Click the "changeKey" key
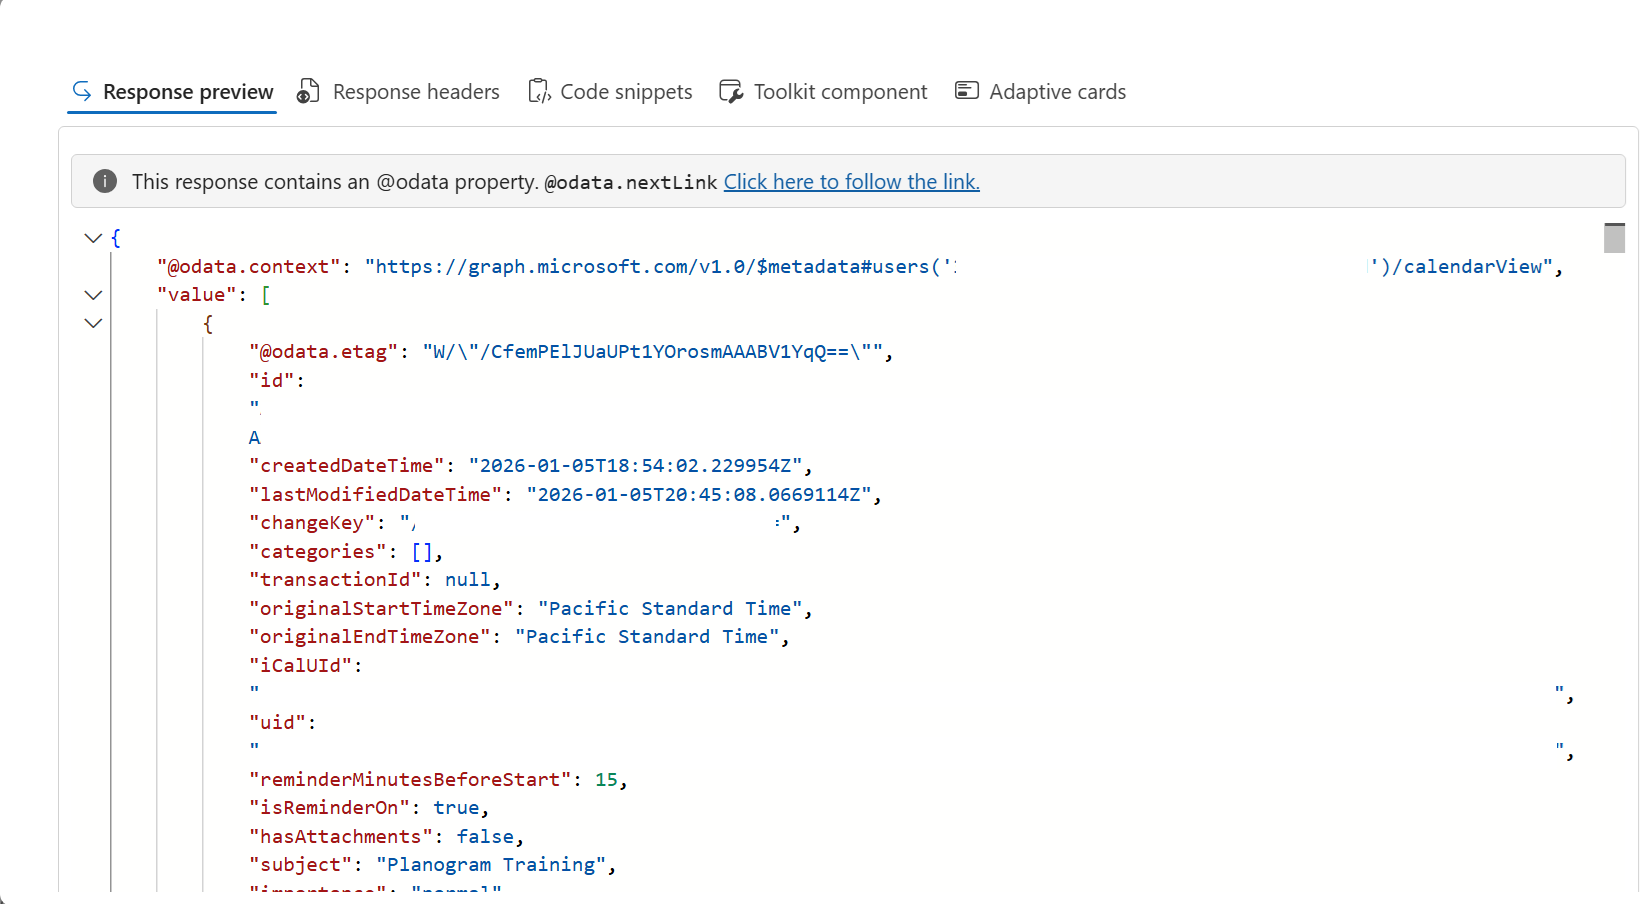 click(312, 523)
